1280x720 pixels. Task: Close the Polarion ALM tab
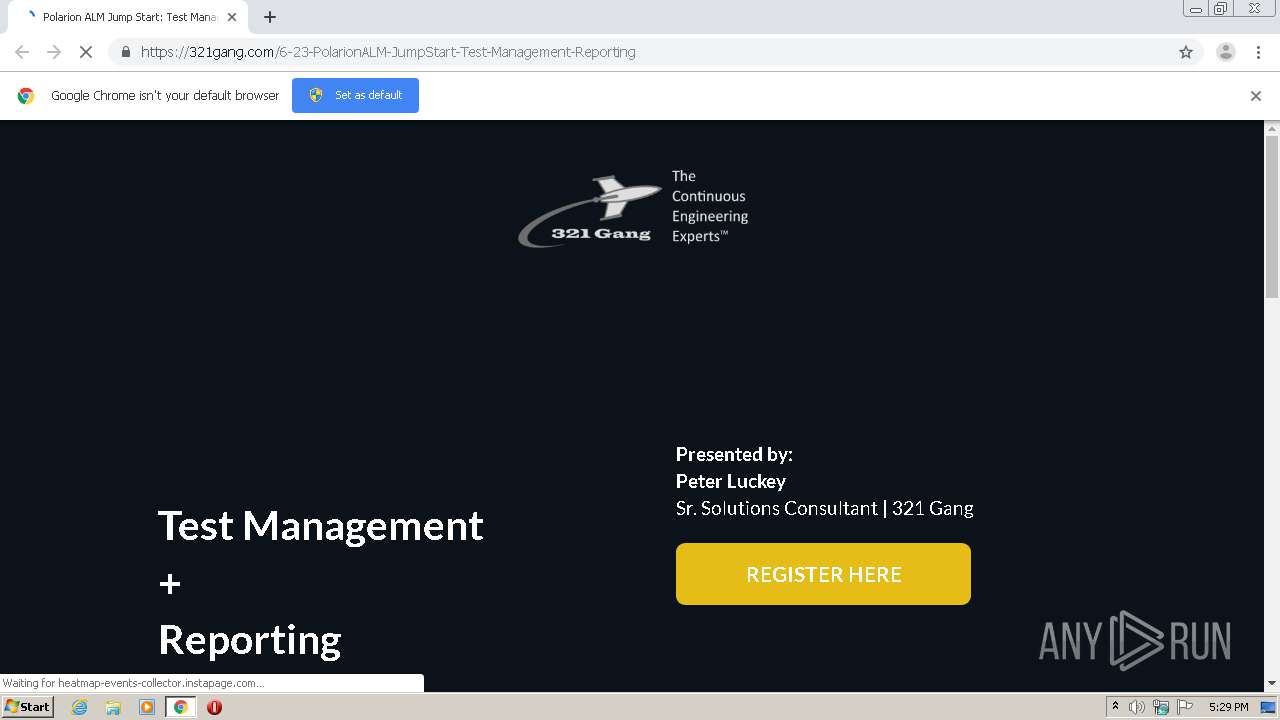point(232,17)
